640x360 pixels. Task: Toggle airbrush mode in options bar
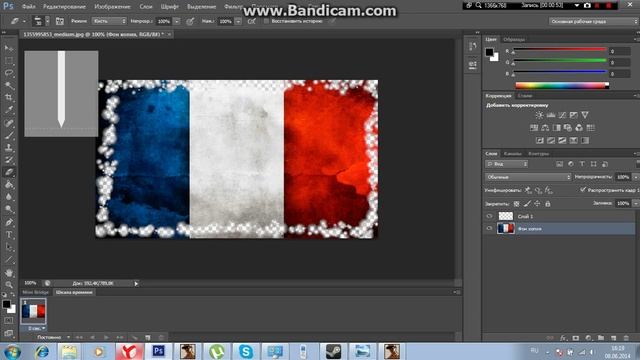tap(252, 21)
